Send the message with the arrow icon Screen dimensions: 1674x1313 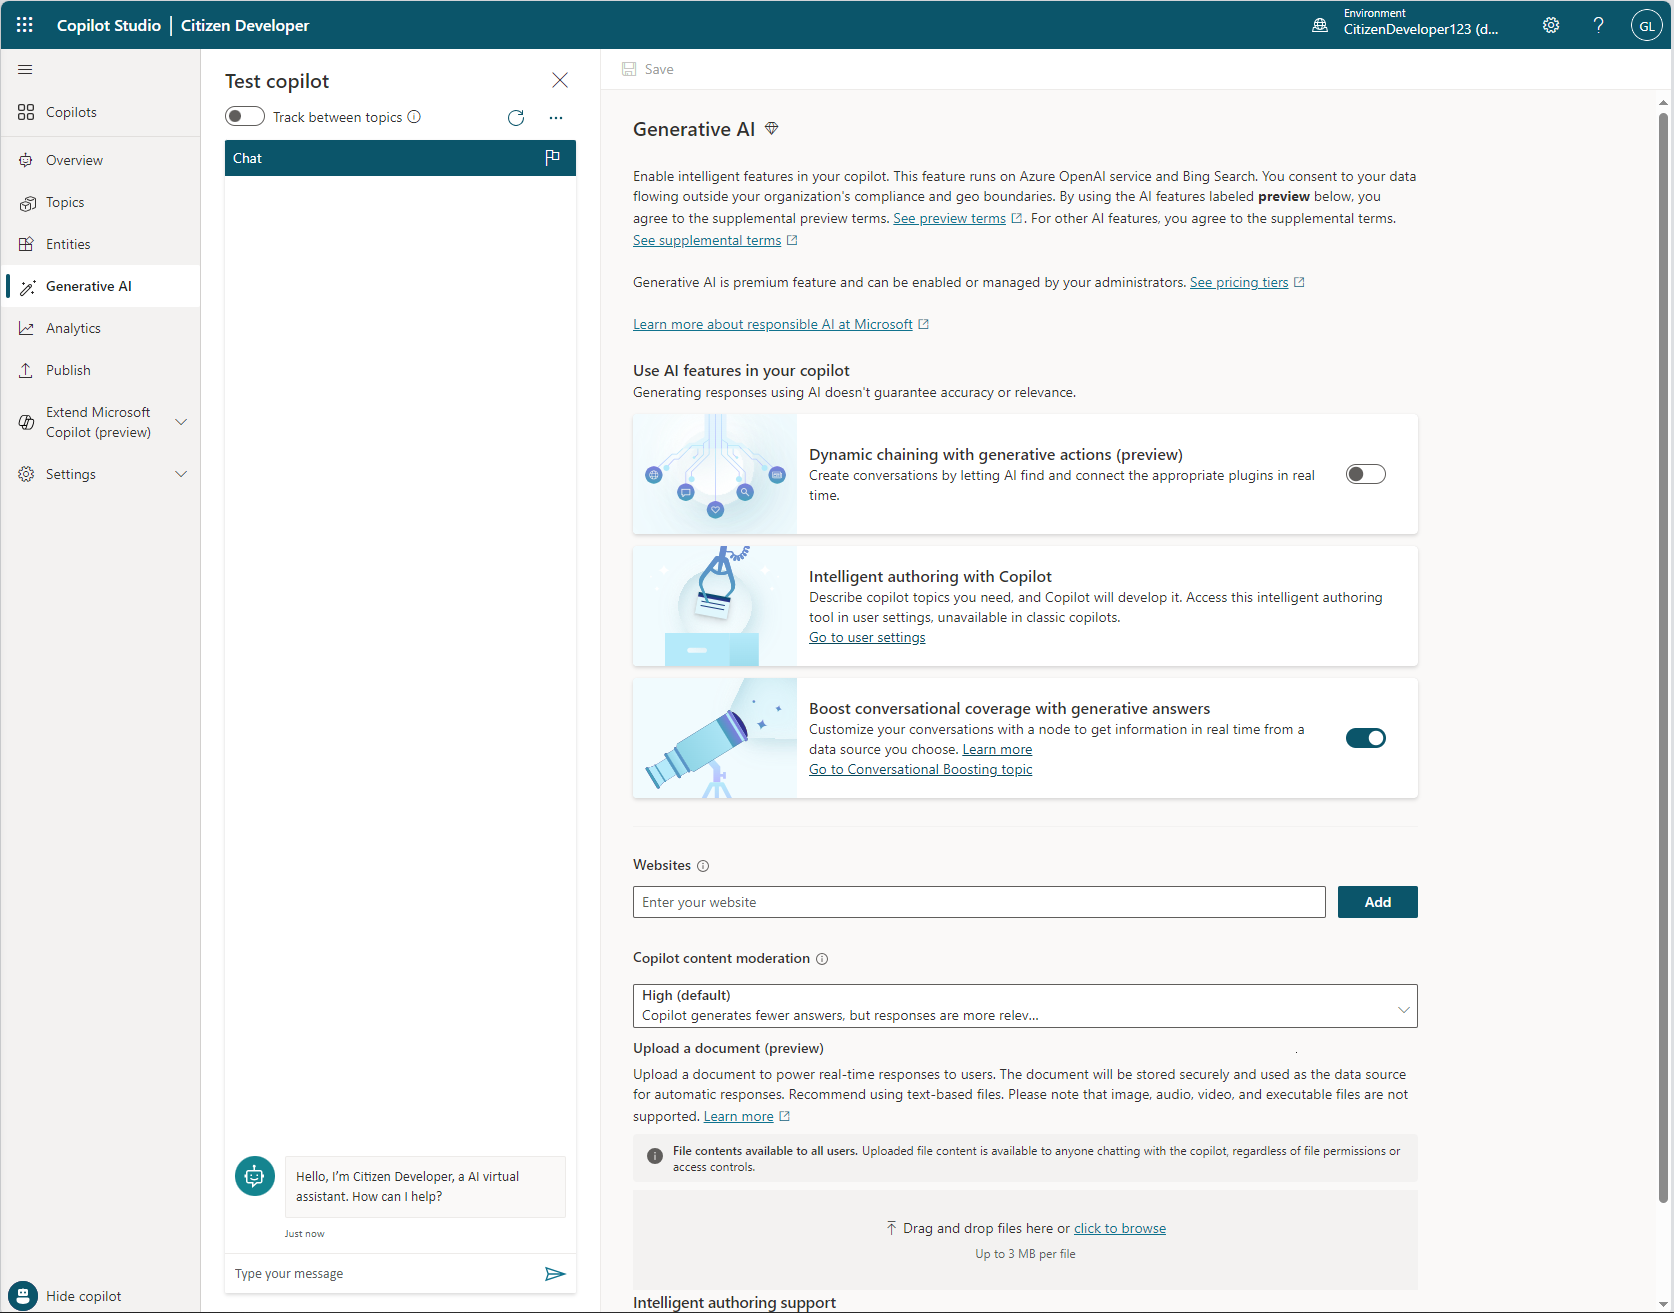tap(555, 1273)
